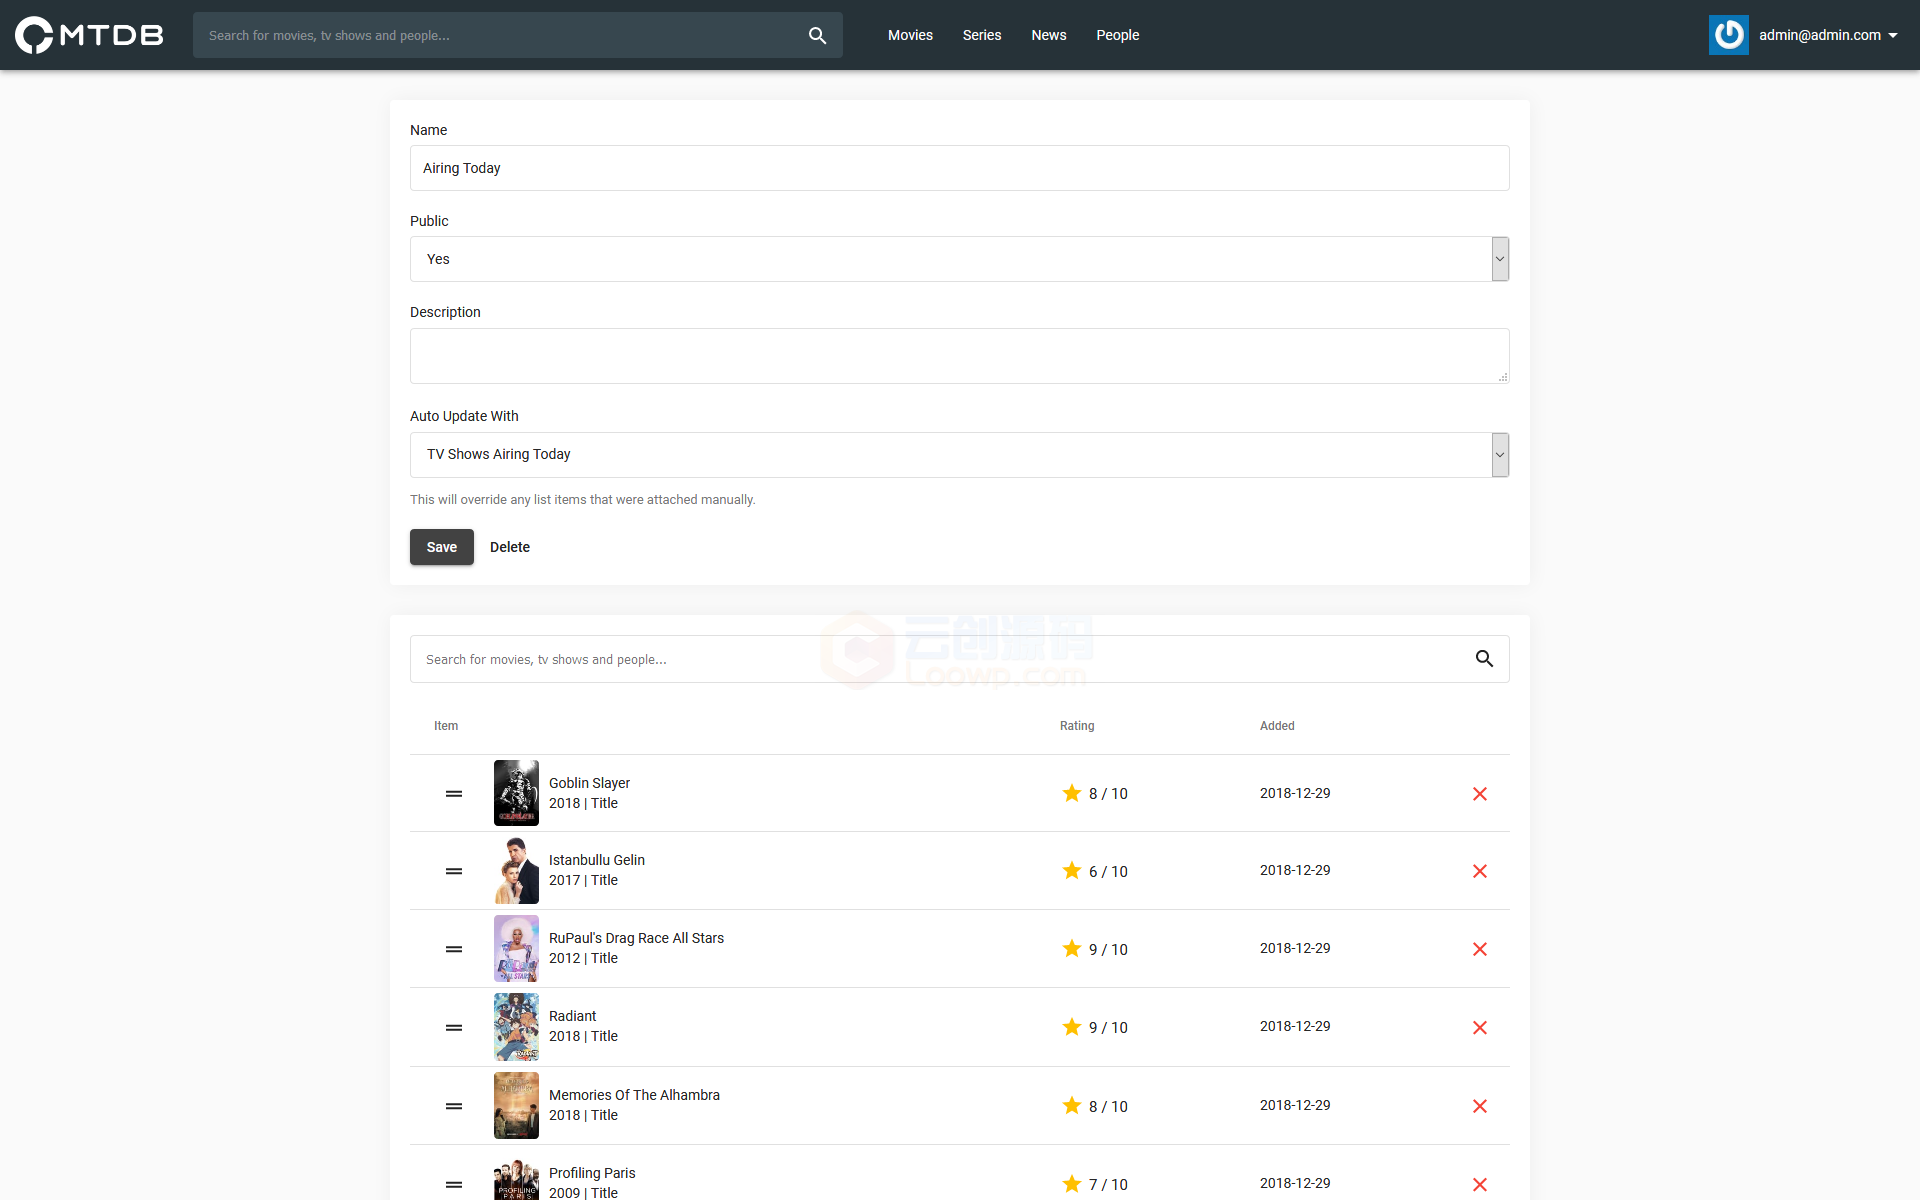Click the admin power avatar icon
The height and width of the screenshot is (1200, 1920).
click(x=1729, y=35)
